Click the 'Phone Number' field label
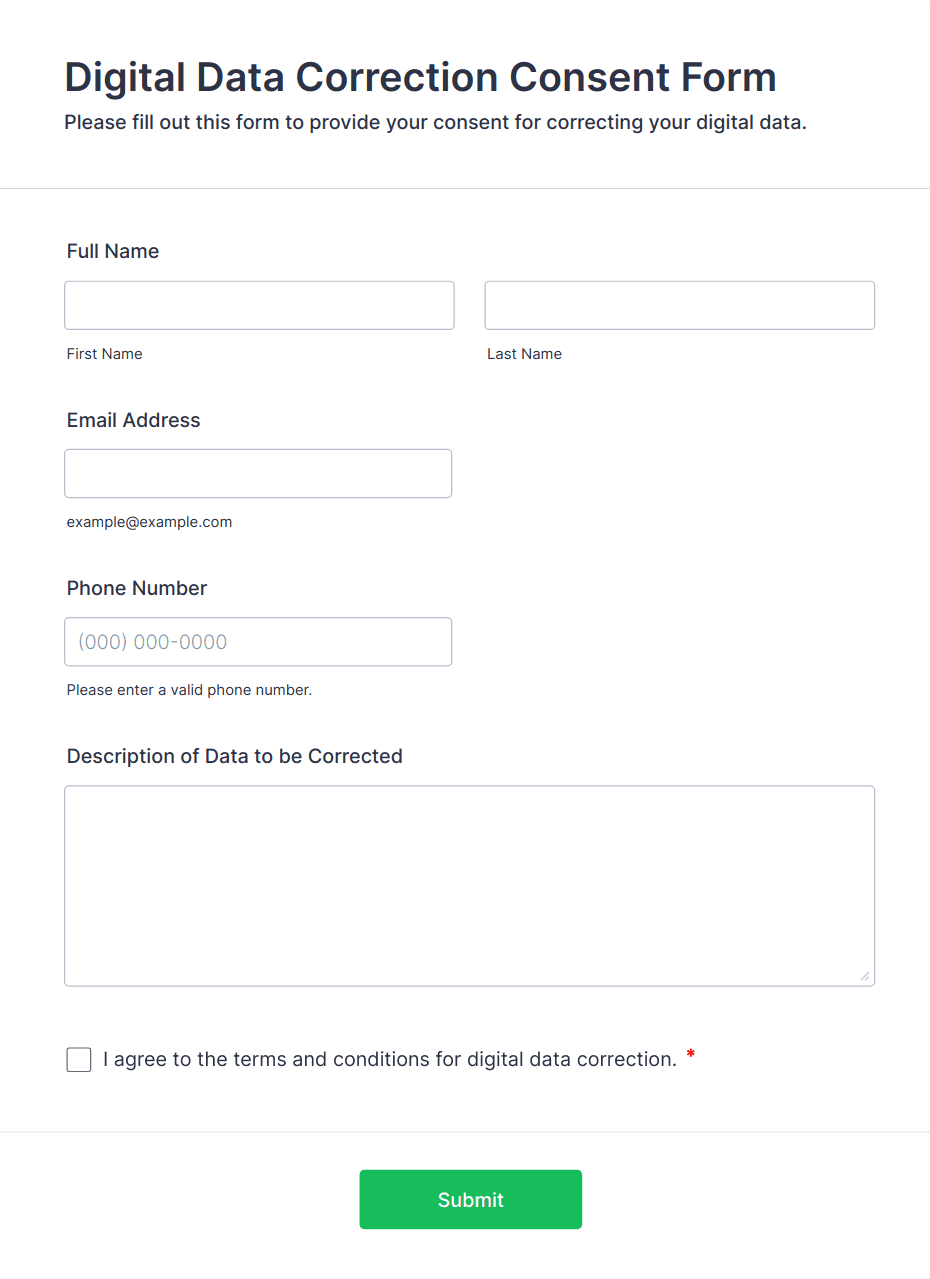The image size is (930, 1279). click(x=137, y=588)
